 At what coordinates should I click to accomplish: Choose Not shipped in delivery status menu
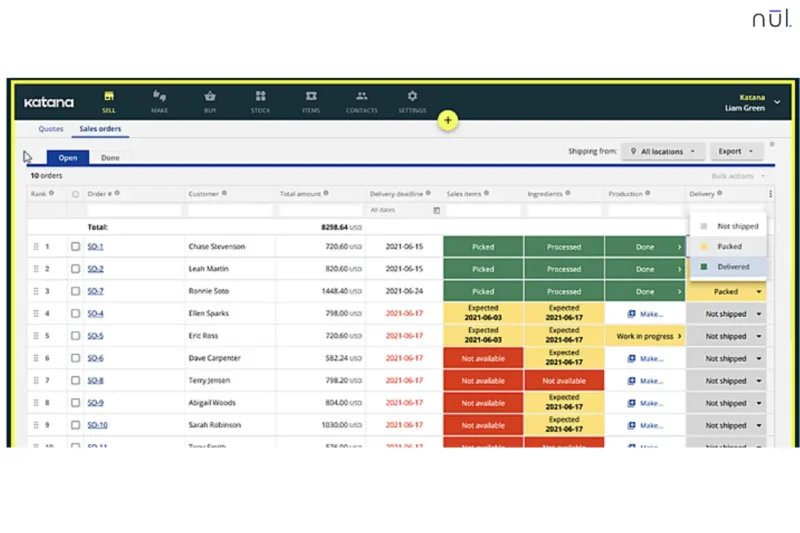(729, 226)
